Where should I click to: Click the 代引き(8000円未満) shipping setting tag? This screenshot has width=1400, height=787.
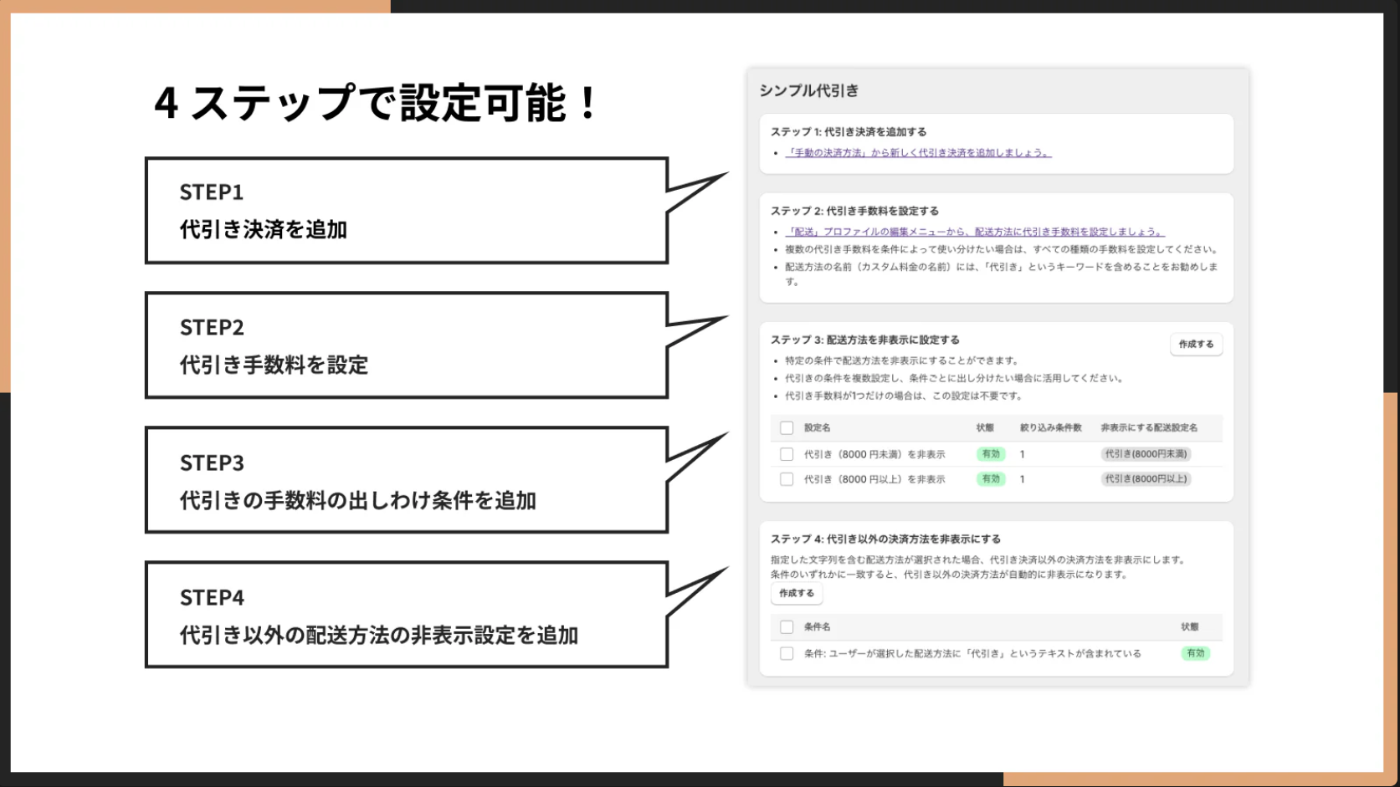[1146, 454]
